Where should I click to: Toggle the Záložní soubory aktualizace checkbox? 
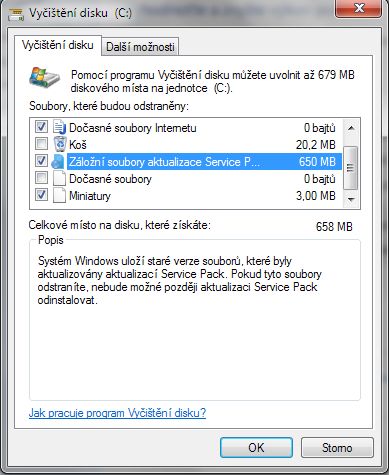click(41, 161)
